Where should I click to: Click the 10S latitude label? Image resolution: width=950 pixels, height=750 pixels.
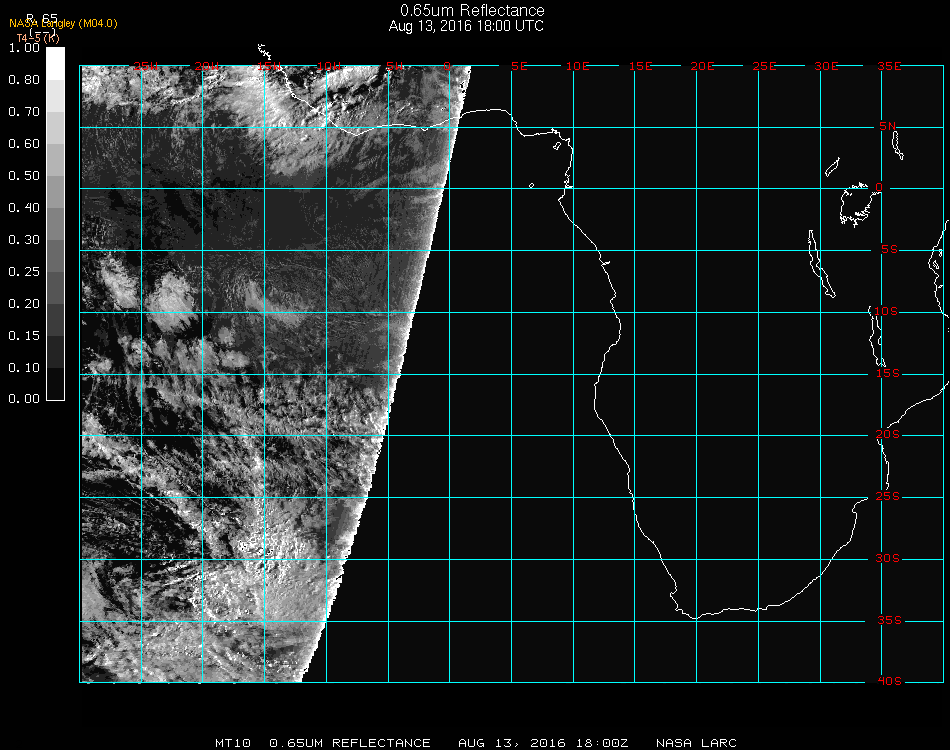886,311
